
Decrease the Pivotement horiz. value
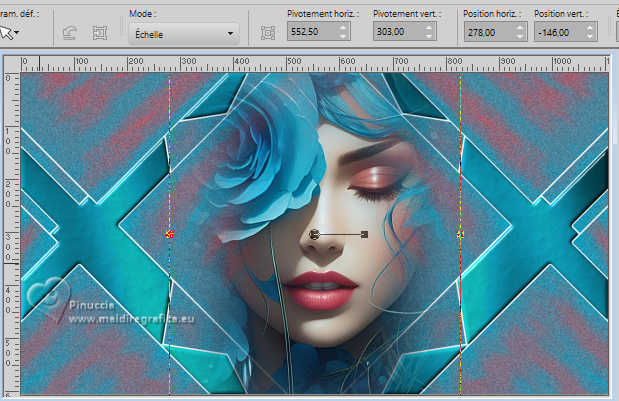coord(343,36)
